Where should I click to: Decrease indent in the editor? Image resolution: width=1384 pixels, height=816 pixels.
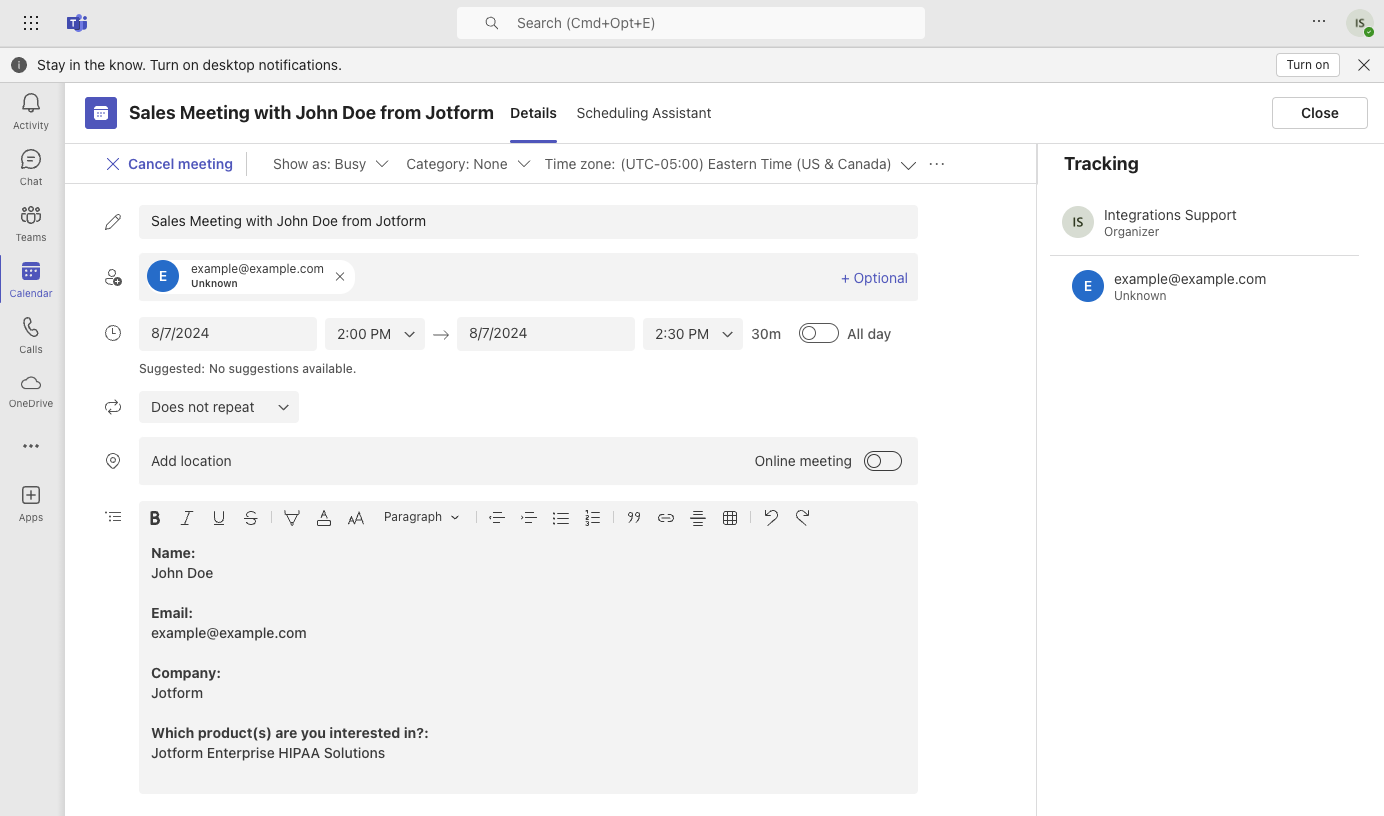pos(496,518)
